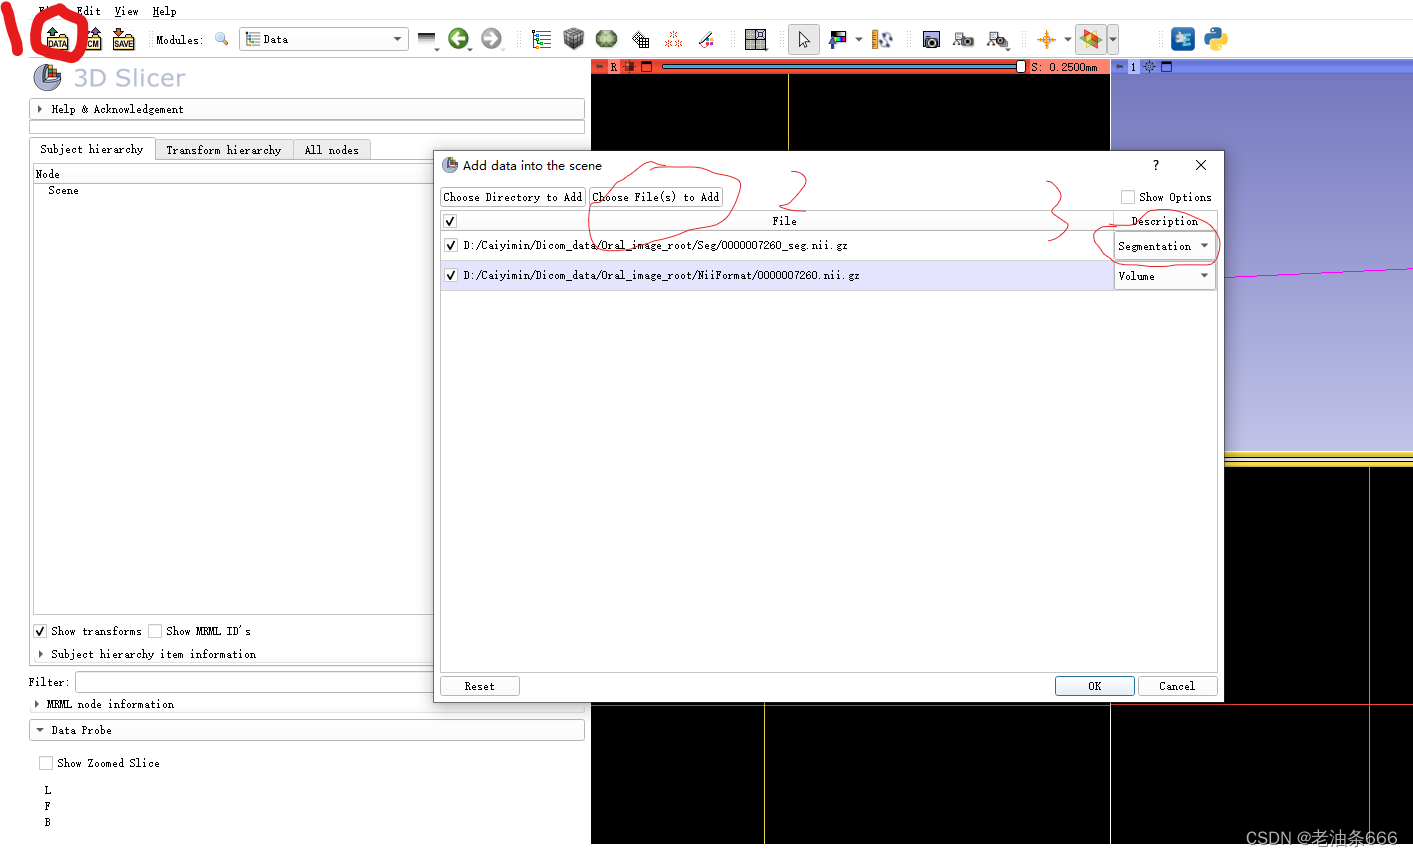The width and height of the screenshot is (1413, 857).
Task: Click the Save scene toolbar icon
Action: point(123,40)
